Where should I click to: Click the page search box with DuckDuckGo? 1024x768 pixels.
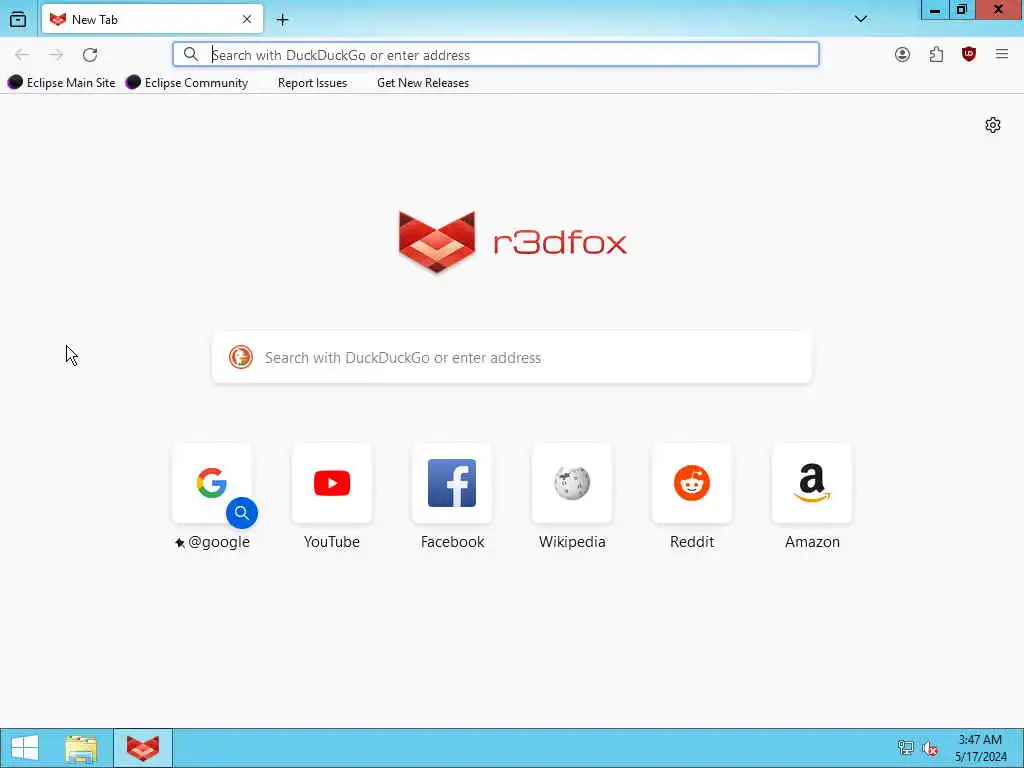pyautogui.click(x=511, y=357)
